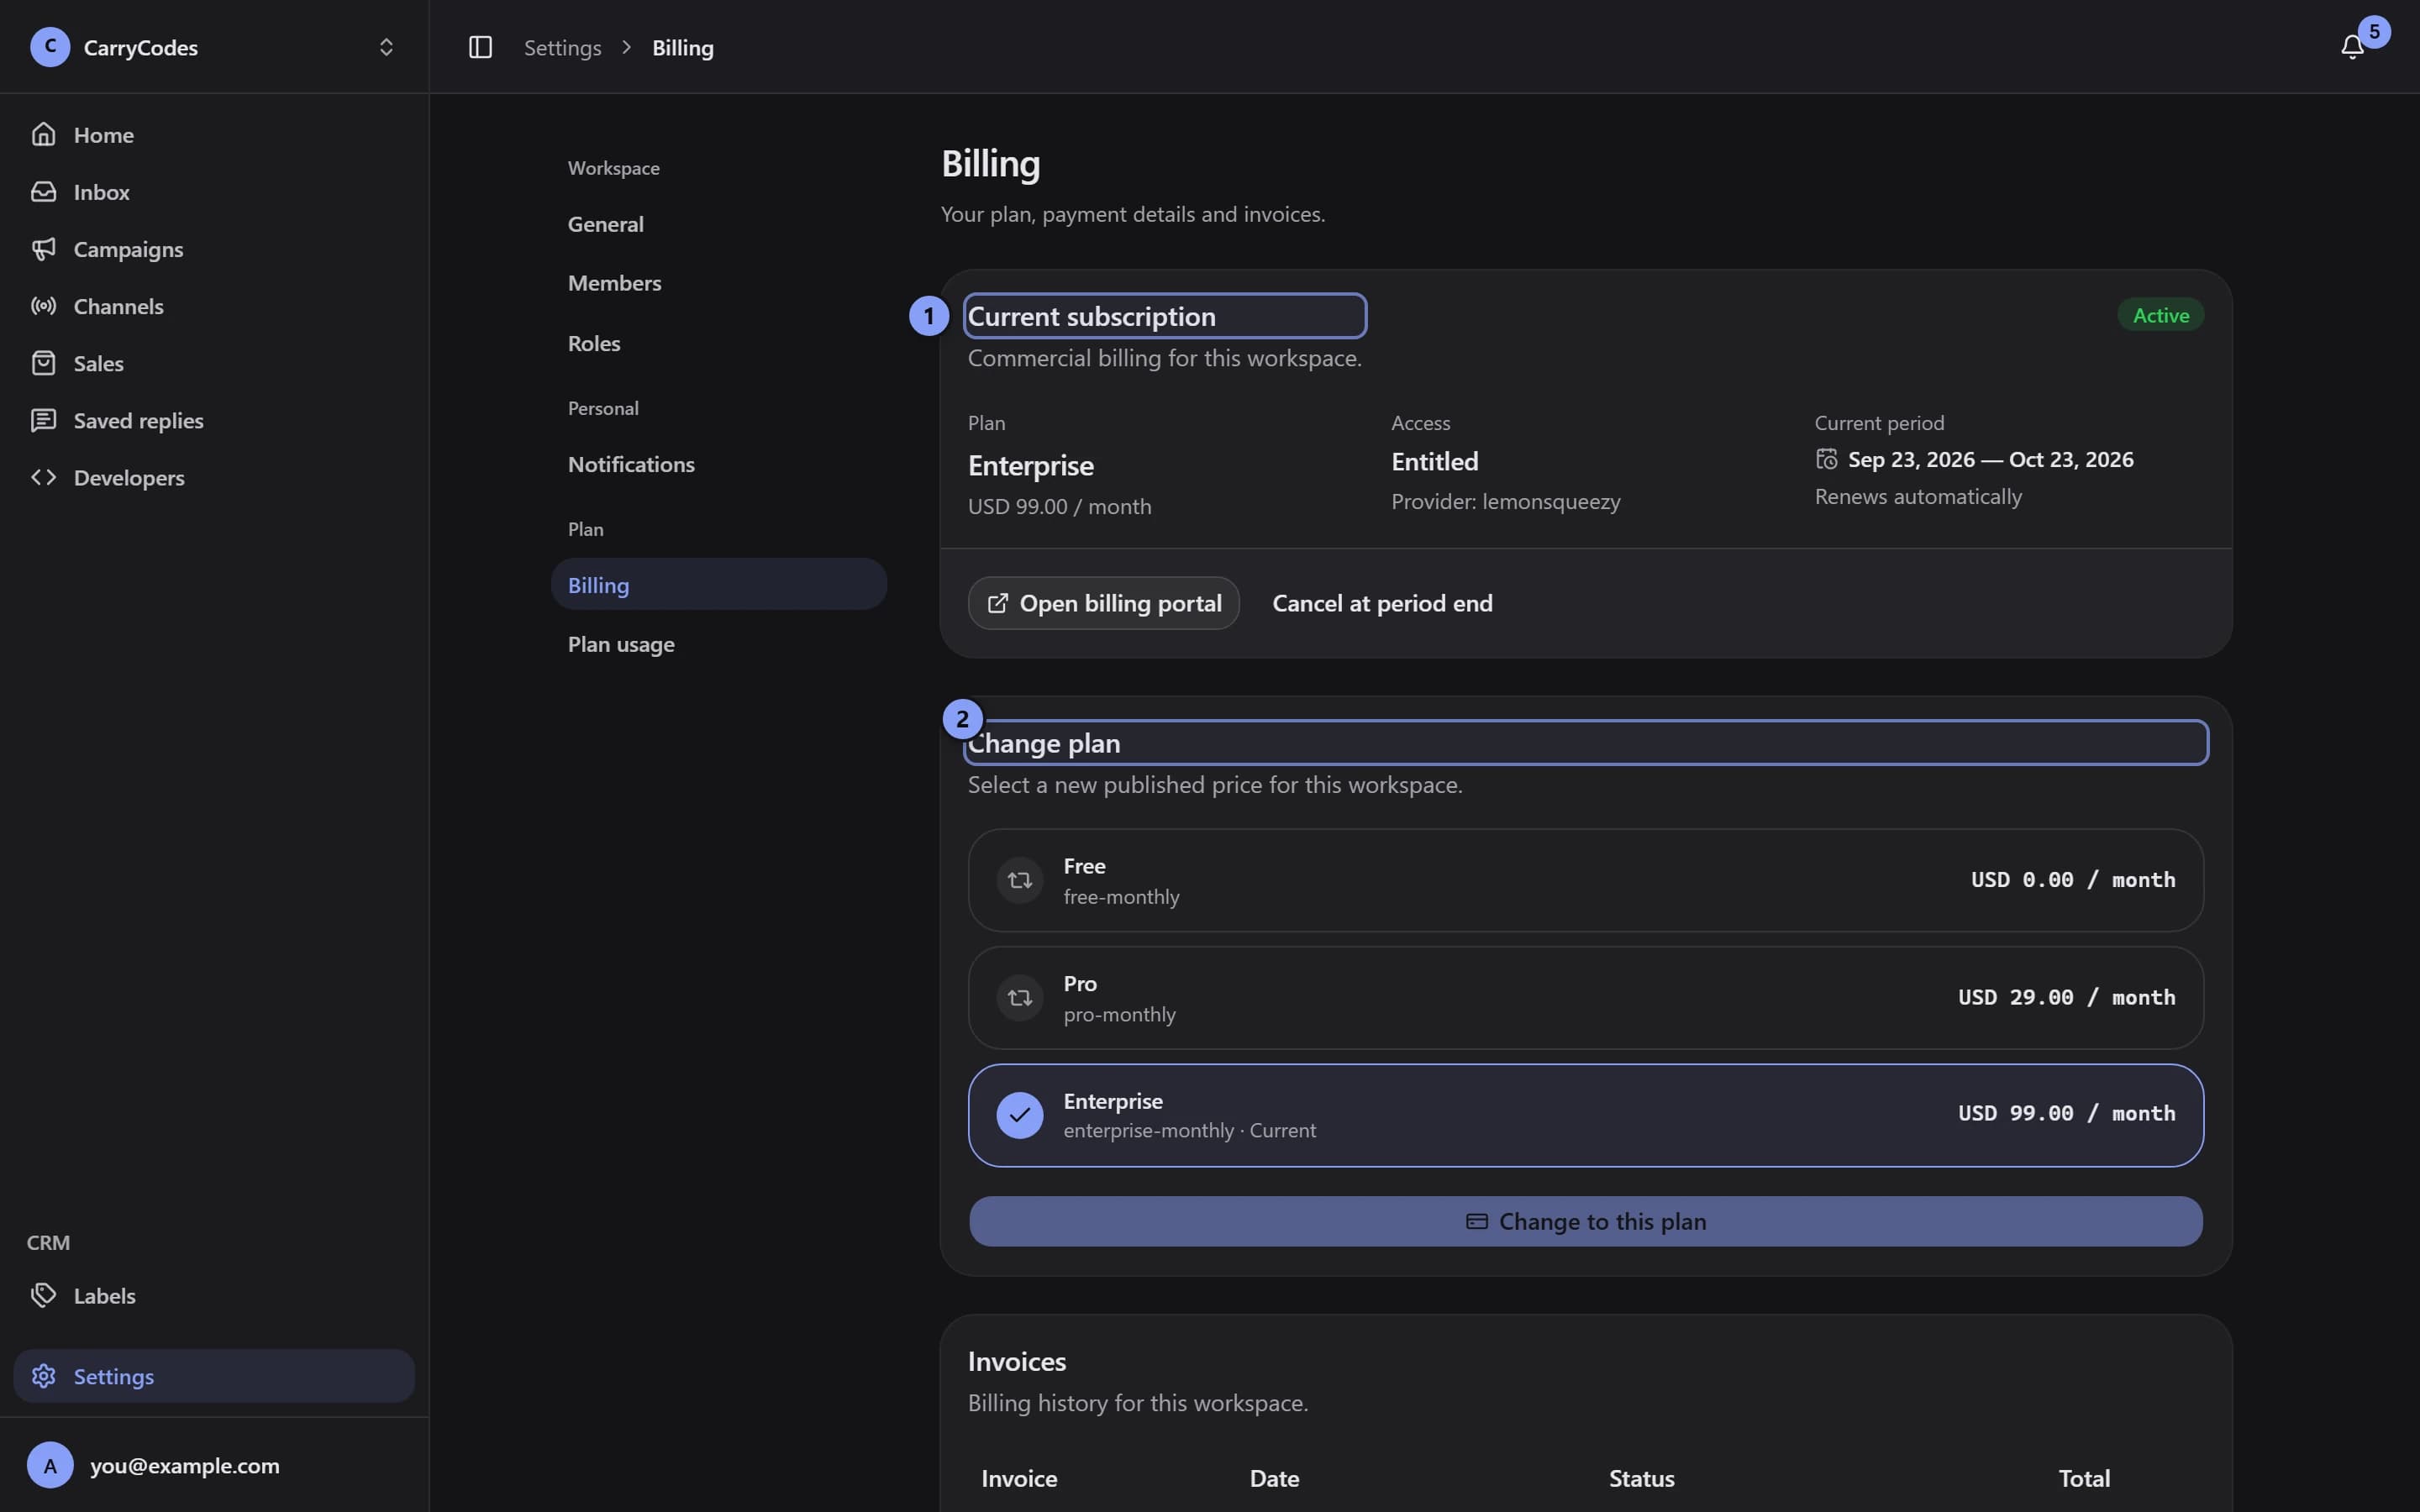Click the USD 0.00 / month price
The image size is (2420, 1512).
(2073, 879)
